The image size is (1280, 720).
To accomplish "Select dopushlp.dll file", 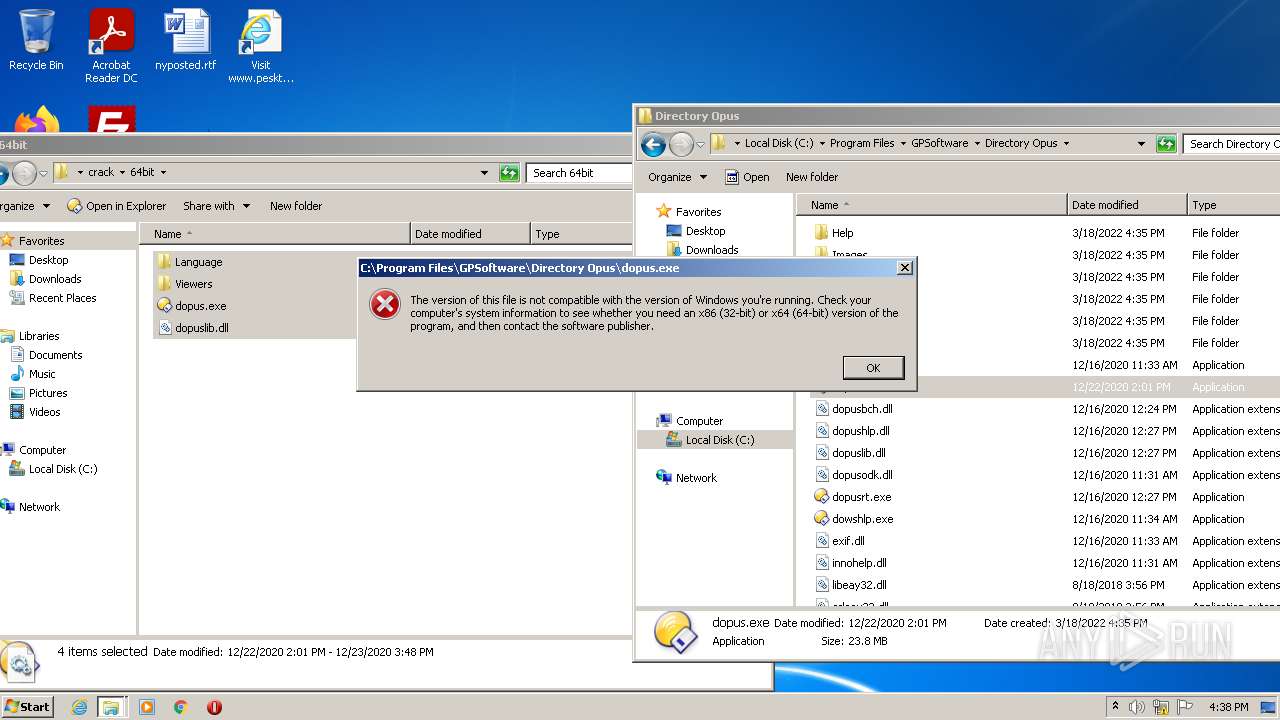I will [x=852, y=431].
